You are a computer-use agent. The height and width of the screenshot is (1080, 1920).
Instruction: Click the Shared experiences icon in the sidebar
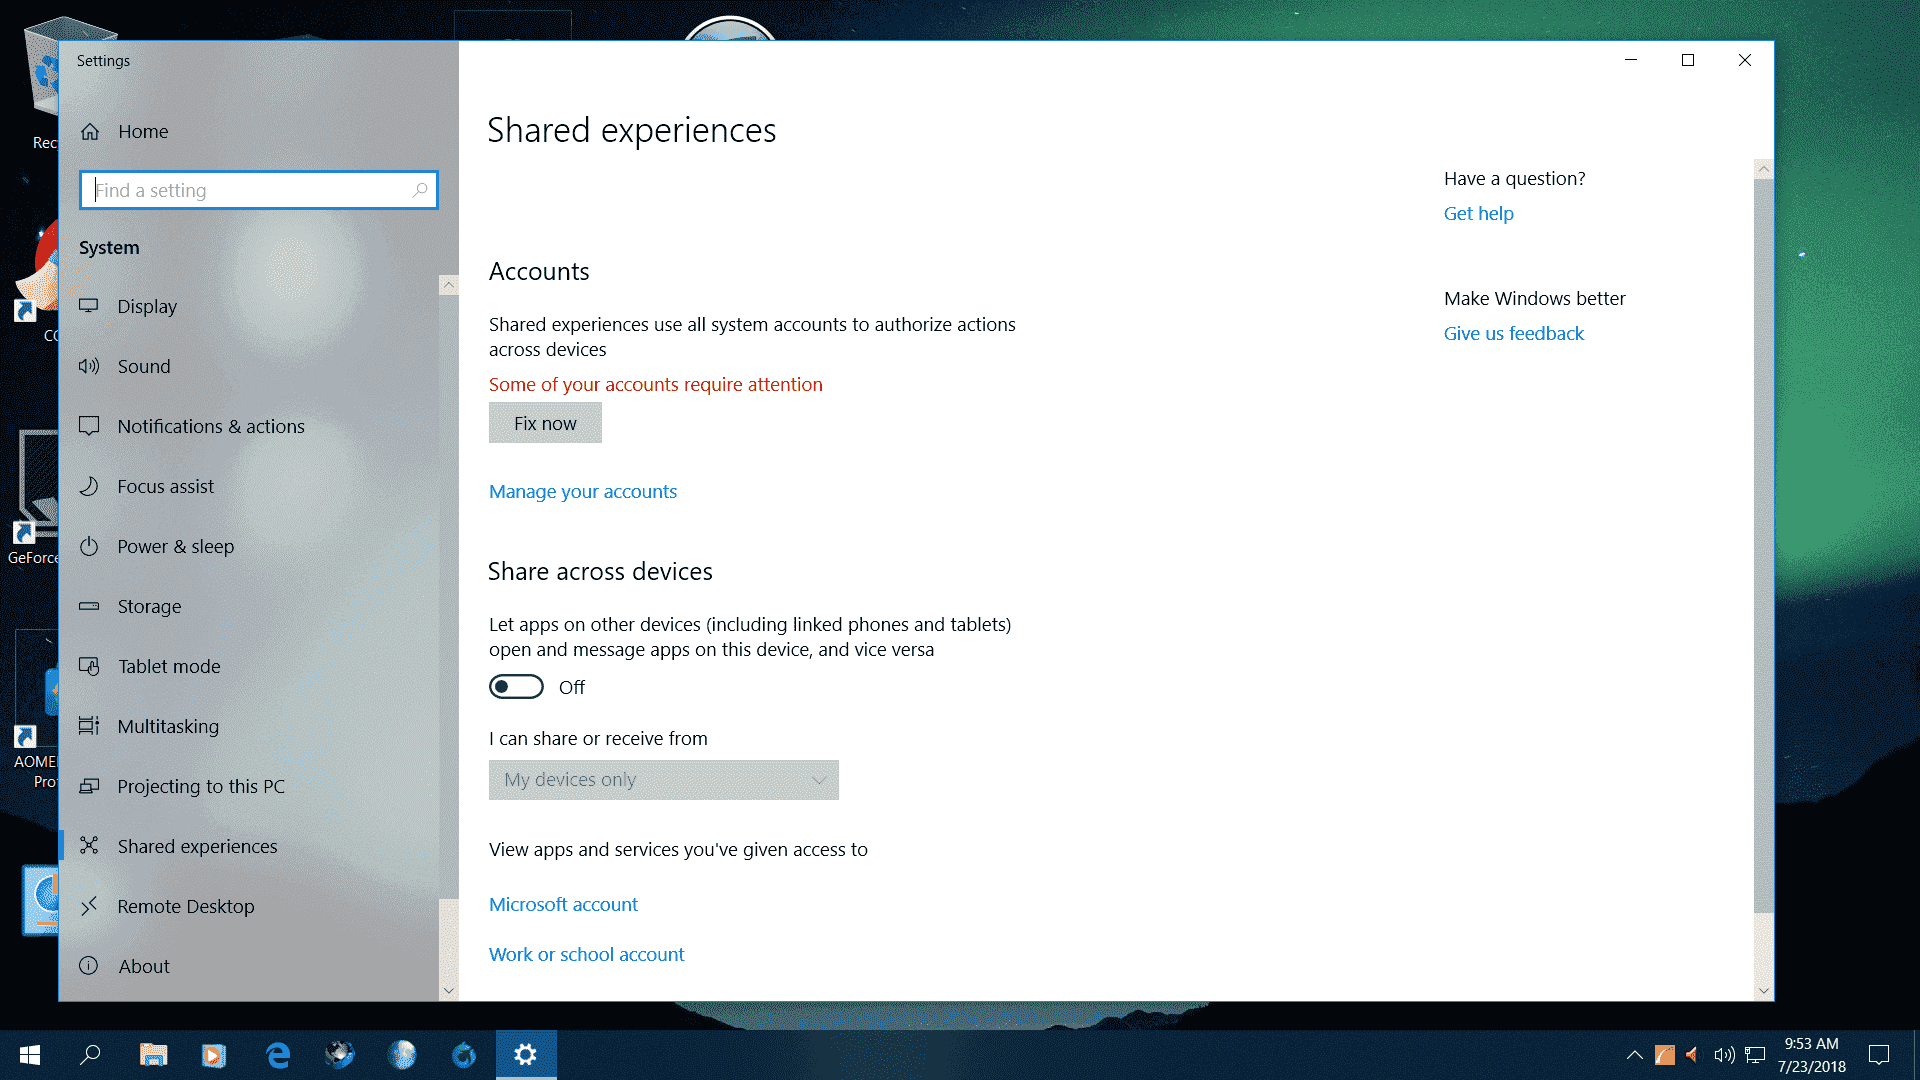coord(89,846)
